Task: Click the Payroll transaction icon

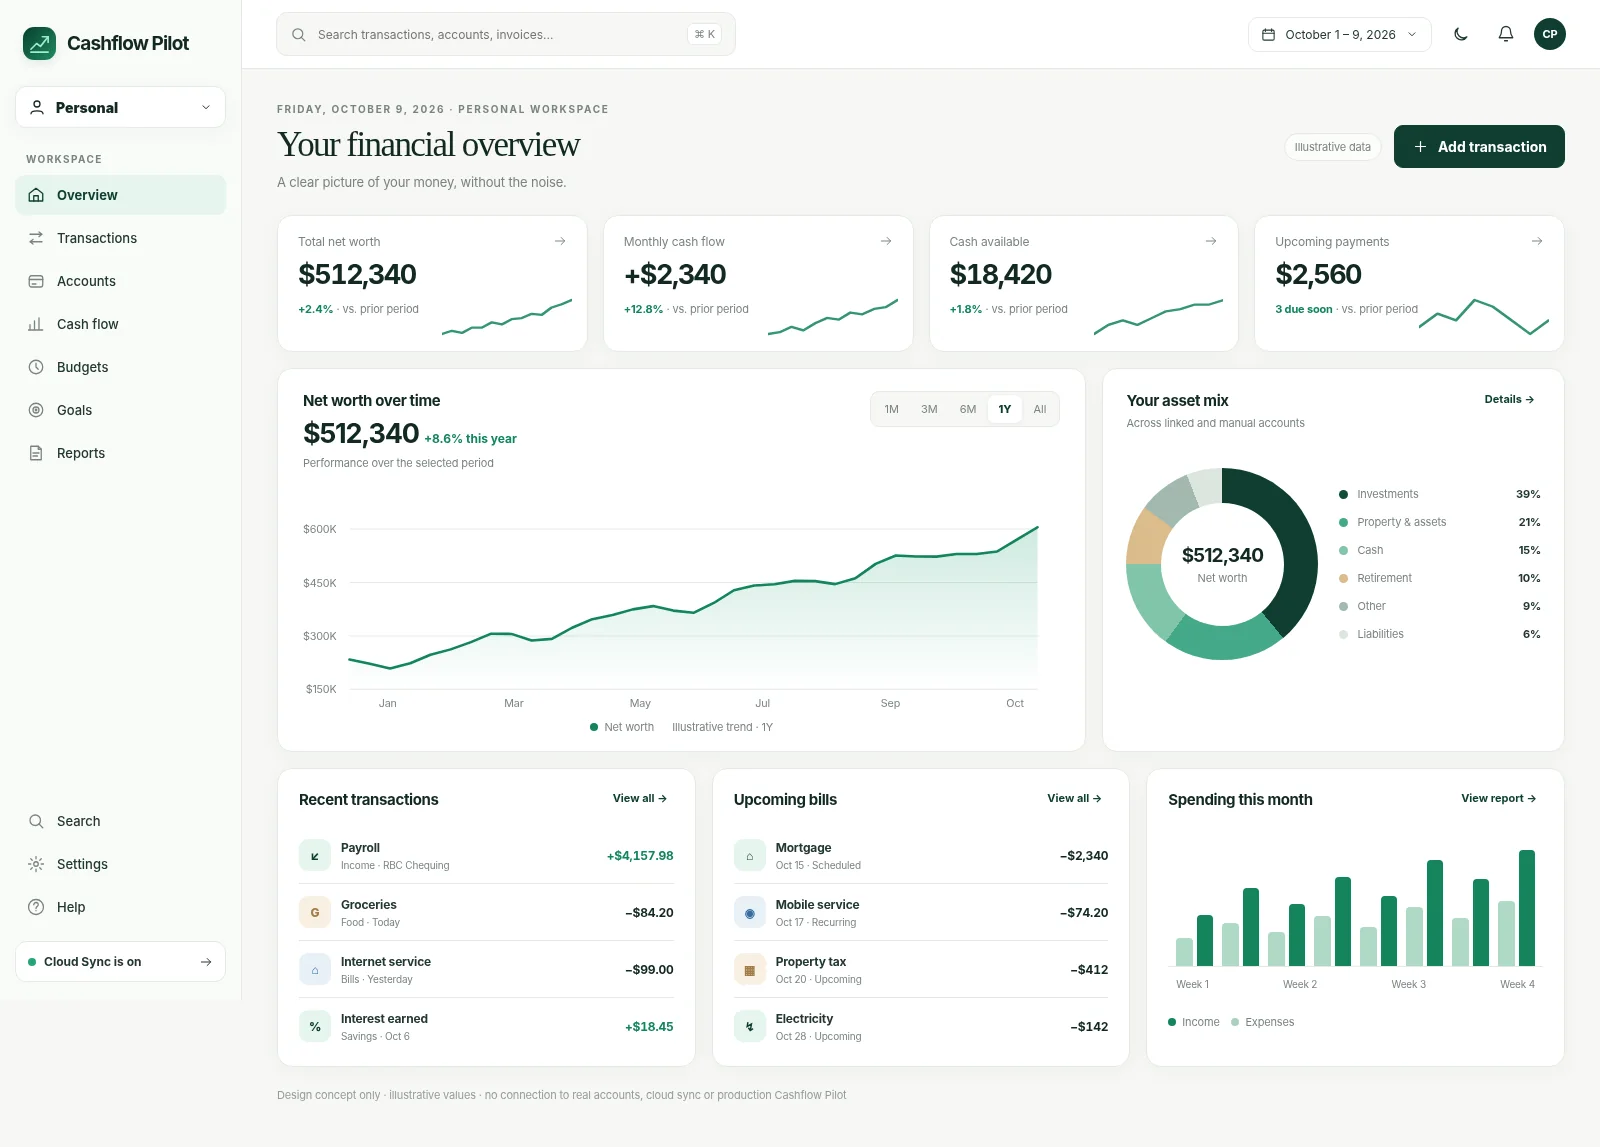Action: pos(315,856)
